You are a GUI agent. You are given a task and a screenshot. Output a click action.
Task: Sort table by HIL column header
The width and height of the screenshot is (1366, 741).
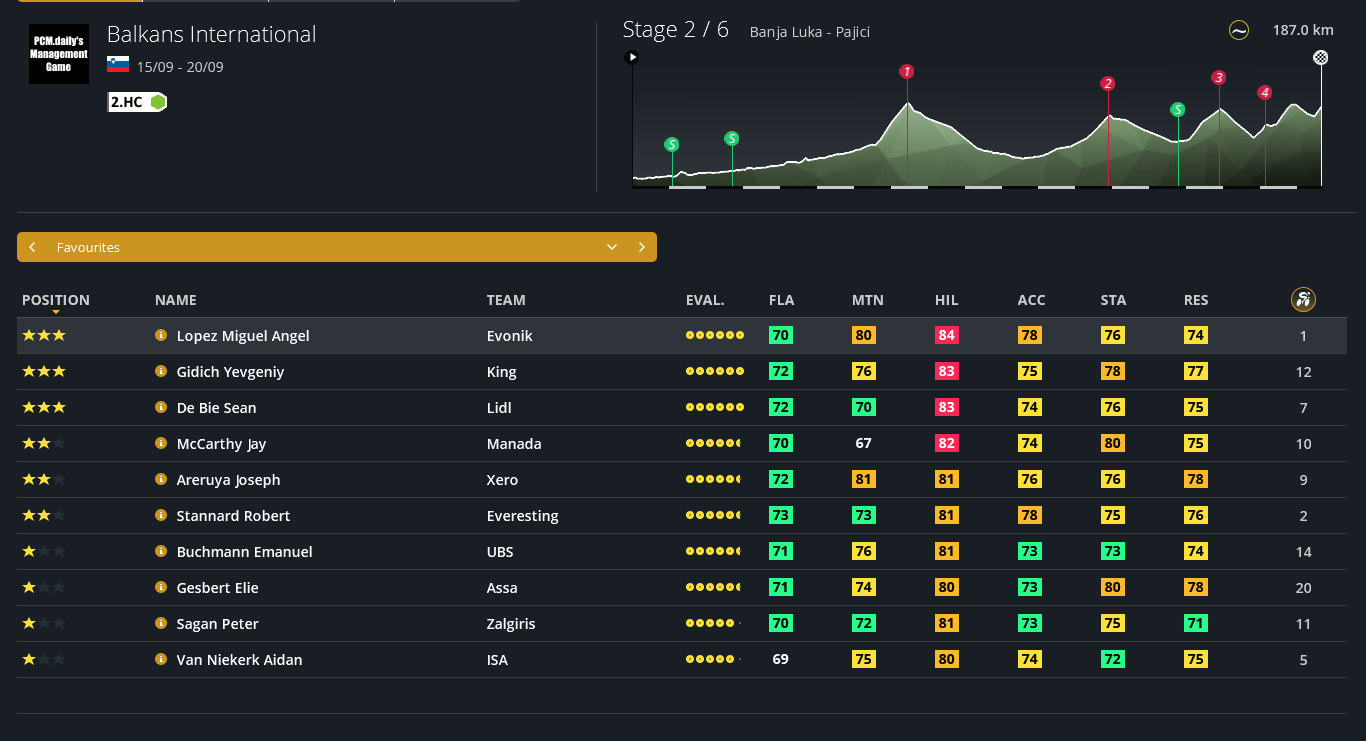(946, 300)
